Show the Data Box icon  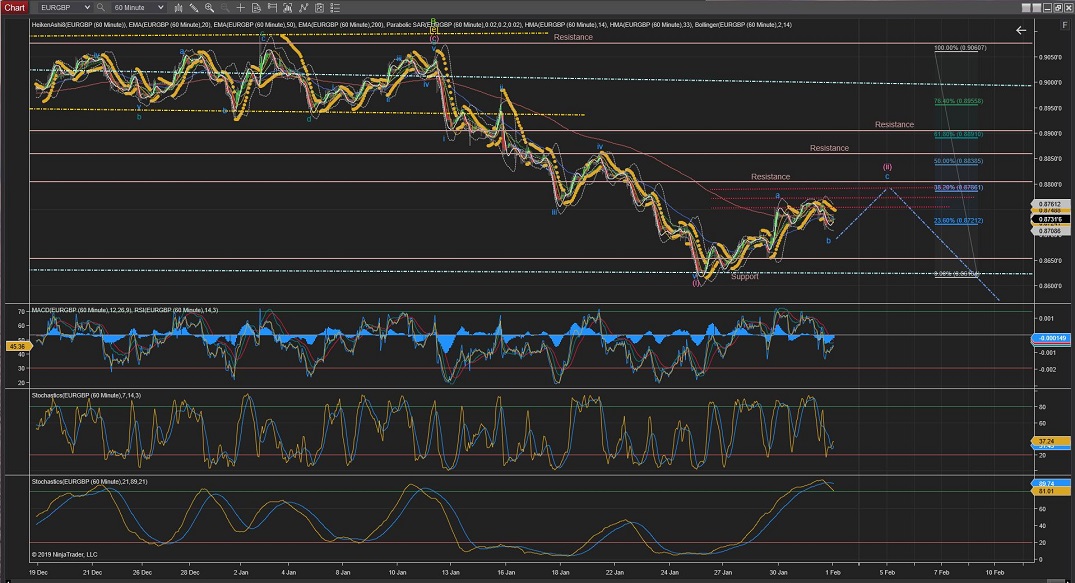256,7
